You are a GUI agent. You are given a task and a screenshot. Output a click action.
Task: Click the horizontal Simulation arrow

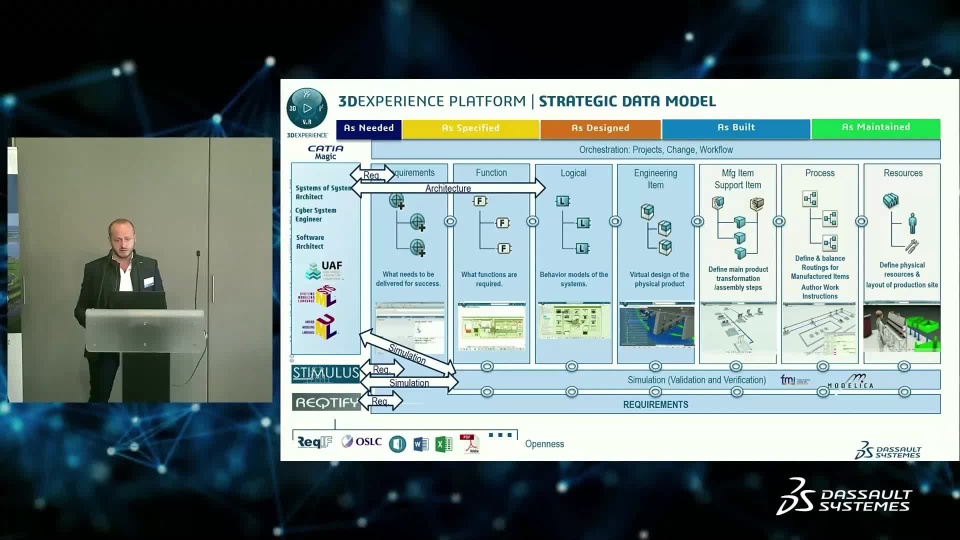pos(409,383)
